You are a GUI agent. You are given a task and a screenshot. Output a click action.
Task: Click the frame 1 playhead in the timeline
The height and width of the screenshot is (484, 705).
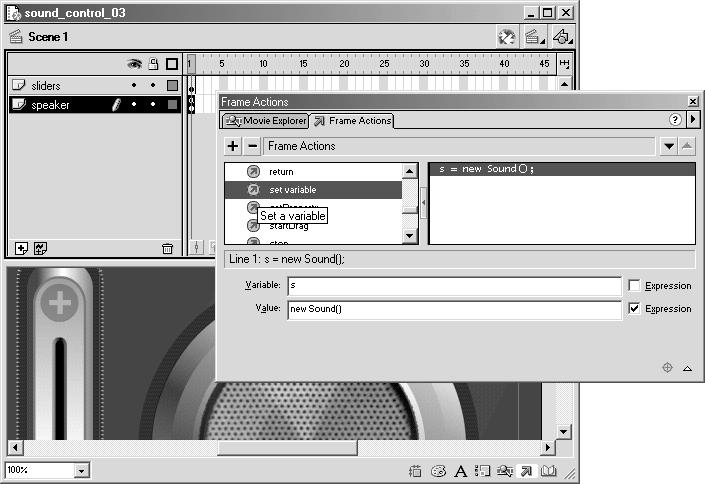pyautogui.click(x=190, y=64)
